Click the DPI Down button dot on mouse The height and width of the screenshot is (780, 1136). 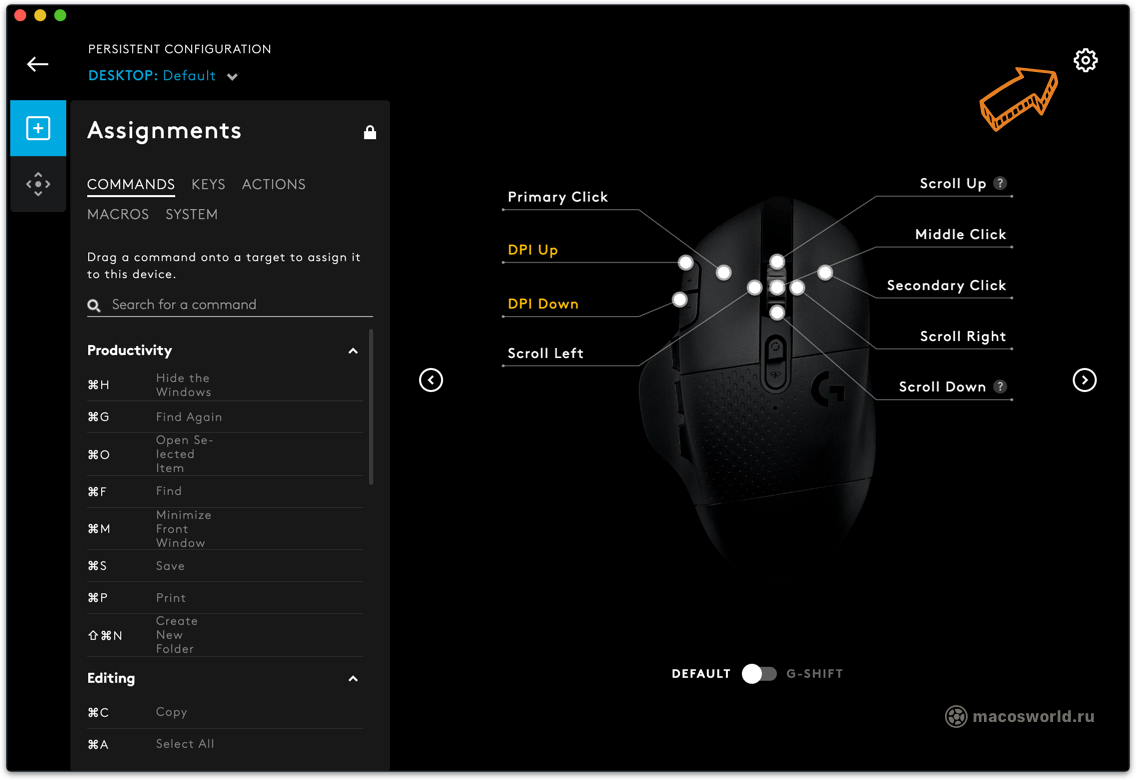click(x=680, y=299)
